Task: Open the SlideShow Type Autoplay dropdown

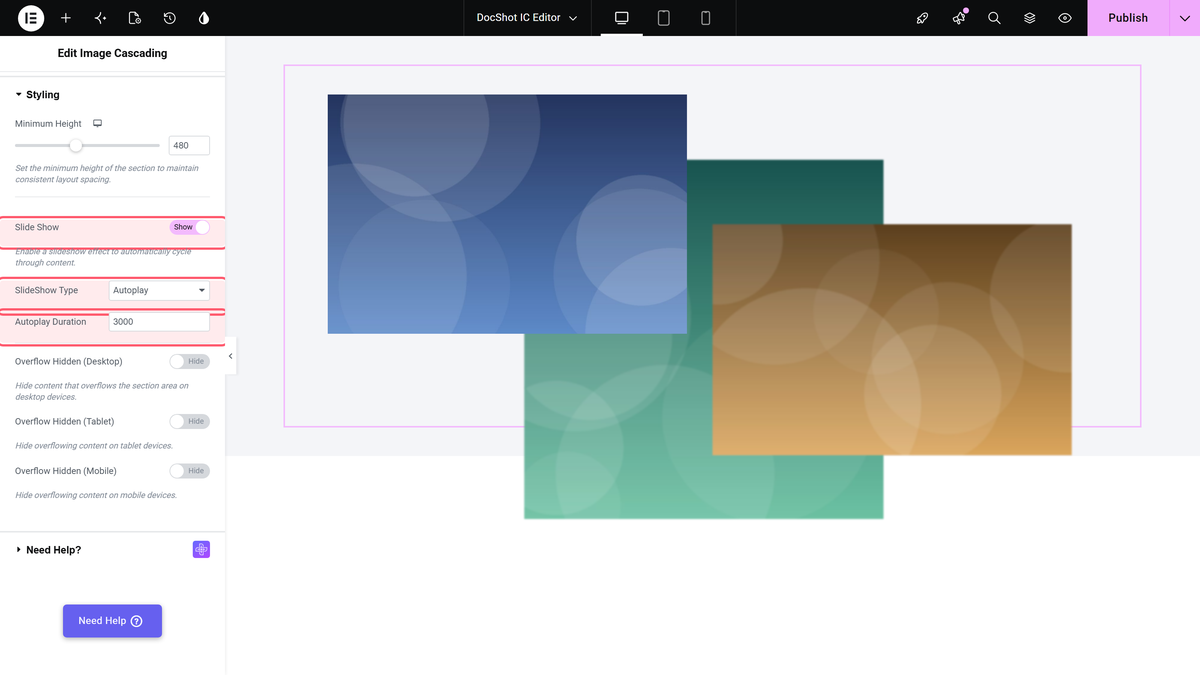Action: click(x=159, y=290)
